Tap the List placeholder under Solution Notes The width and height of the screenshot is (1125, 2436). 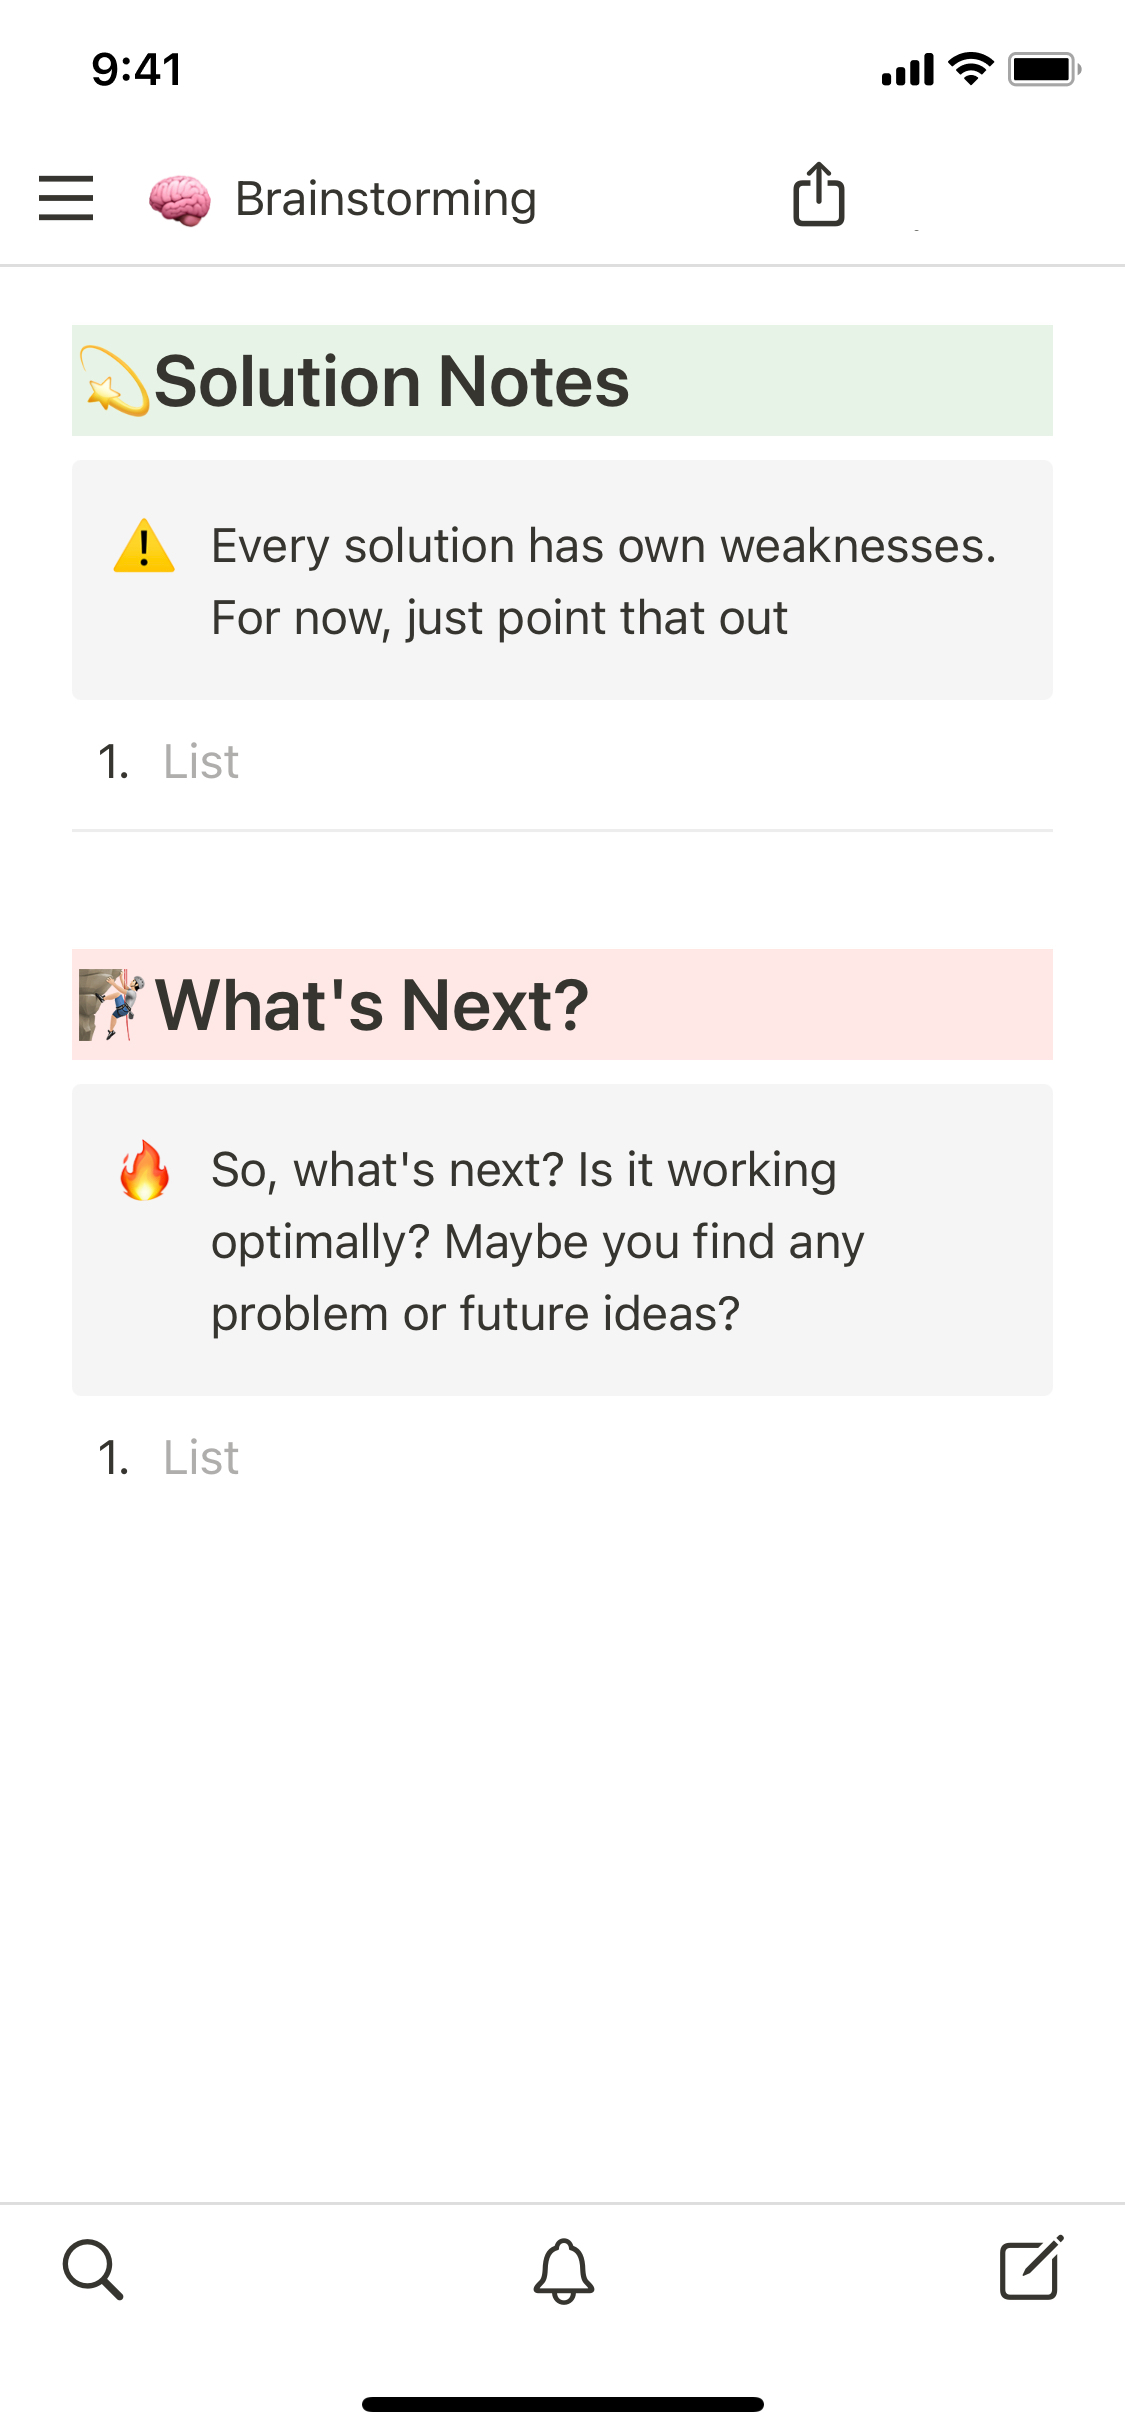201,762
